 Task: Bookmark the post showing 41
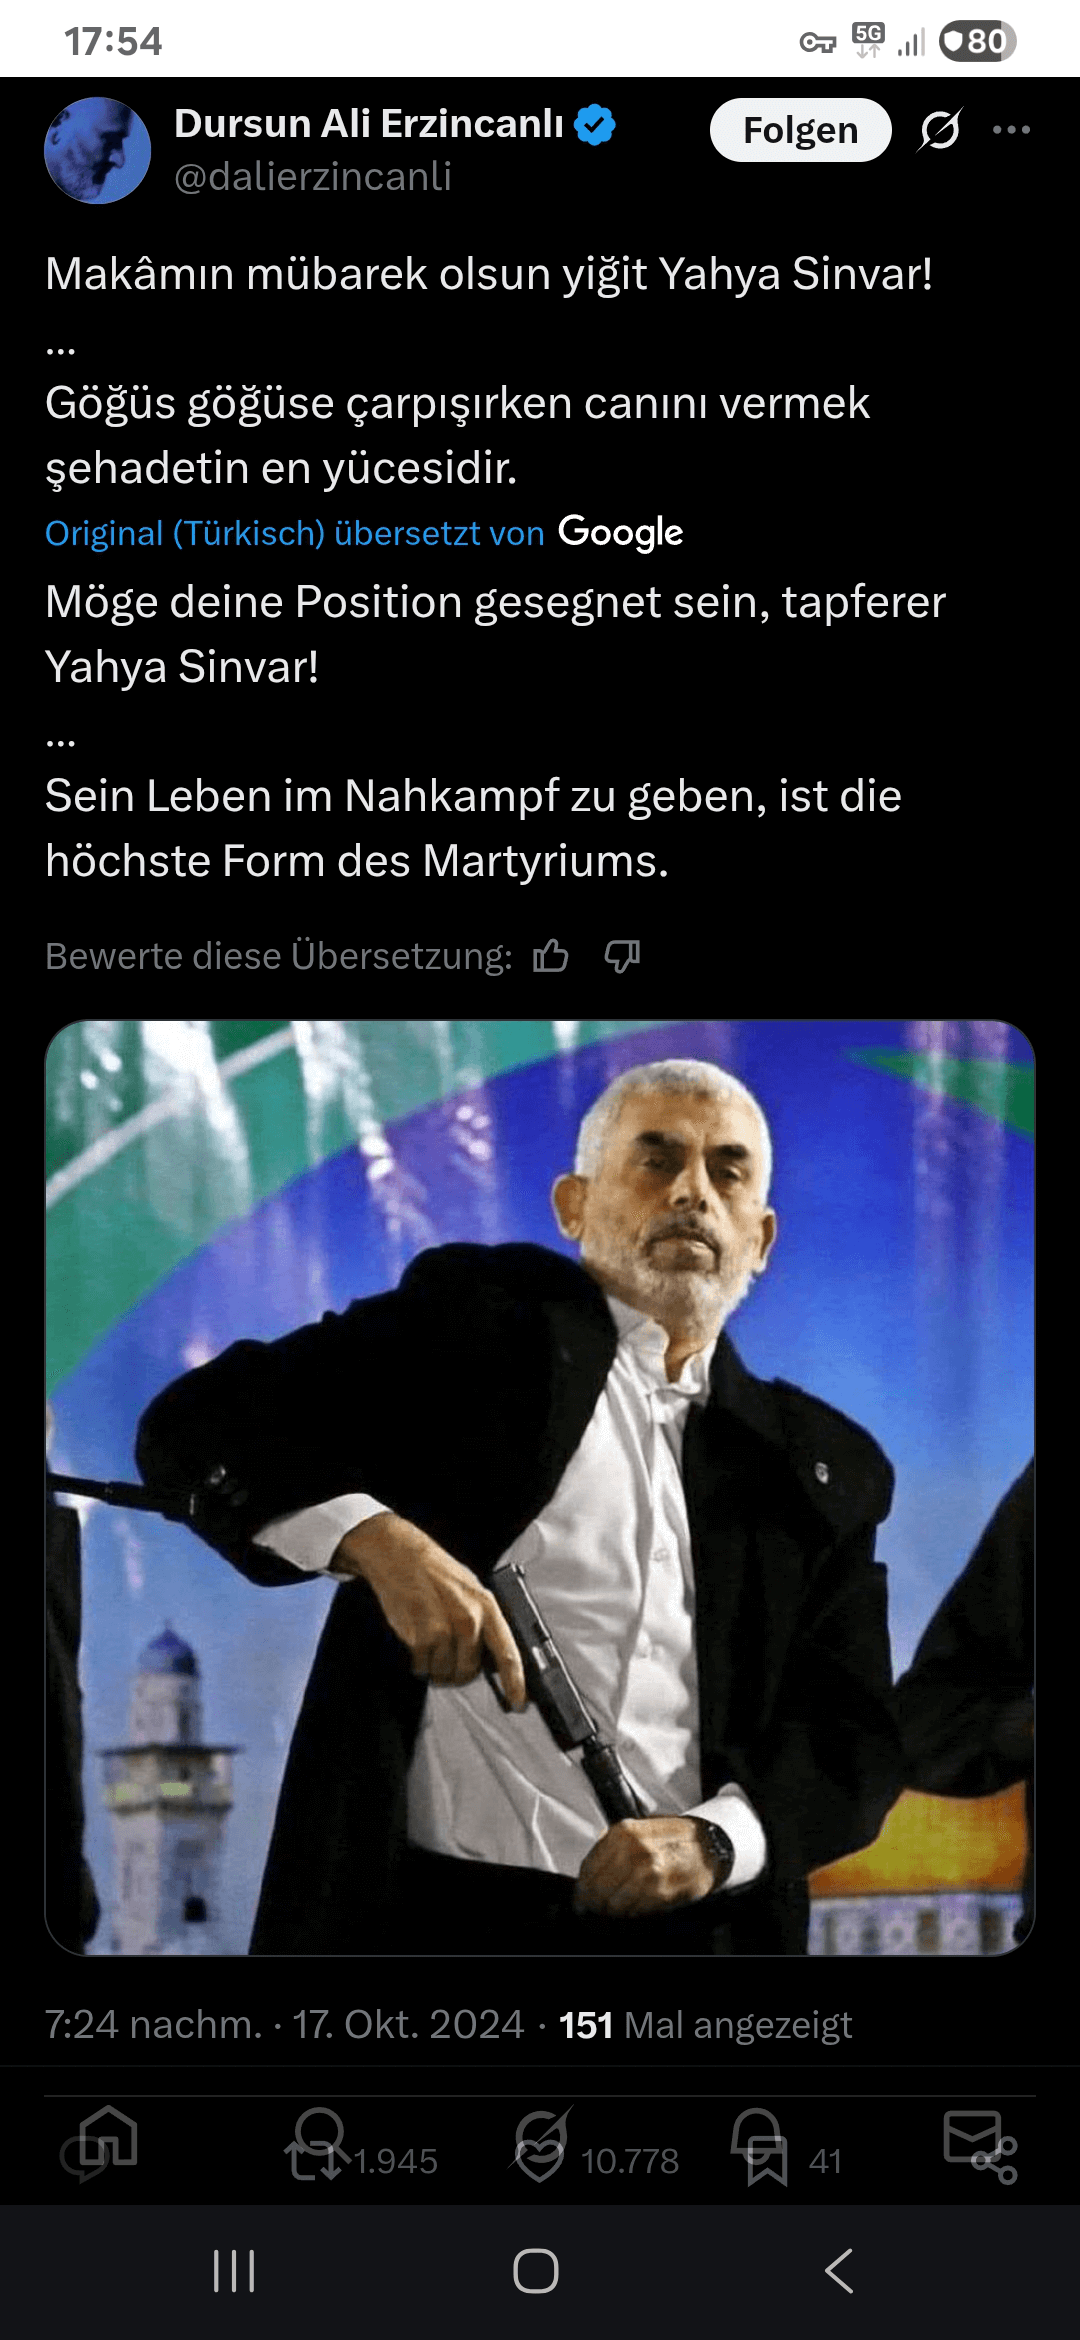tap(767, 2160)
